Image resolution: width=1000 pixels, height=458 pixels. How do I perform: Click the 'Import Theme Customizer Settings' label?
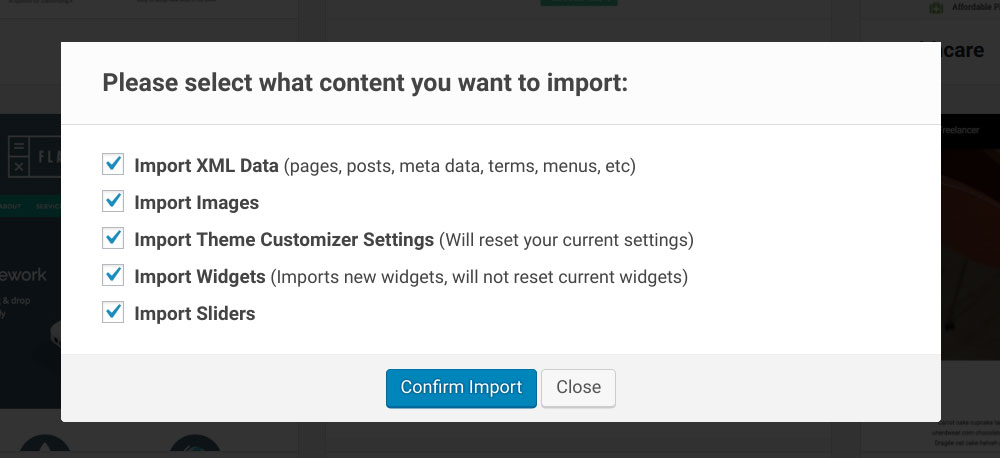click(284, 240)
